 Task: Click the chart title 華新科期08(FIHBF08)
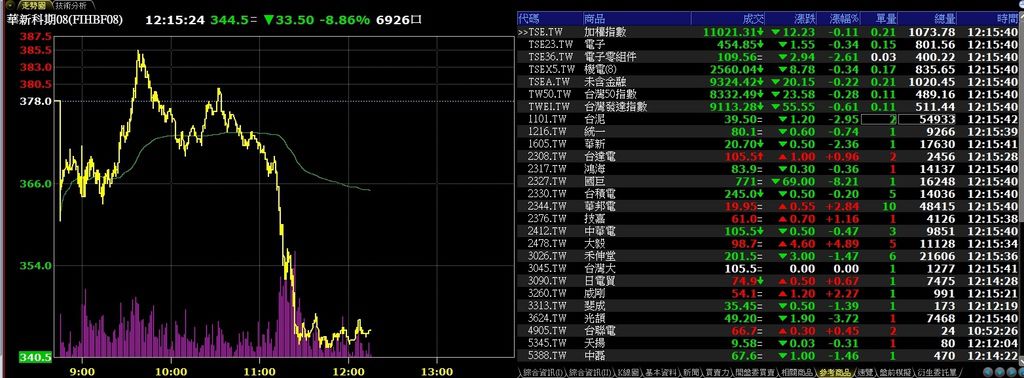coord(65,20)
